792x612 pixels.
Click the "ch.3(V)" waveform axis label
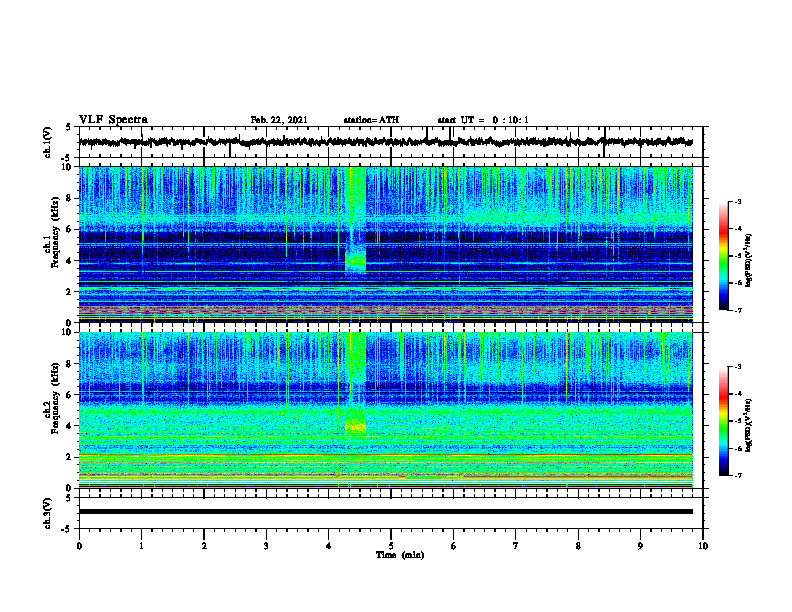click(x=48, y=513)
